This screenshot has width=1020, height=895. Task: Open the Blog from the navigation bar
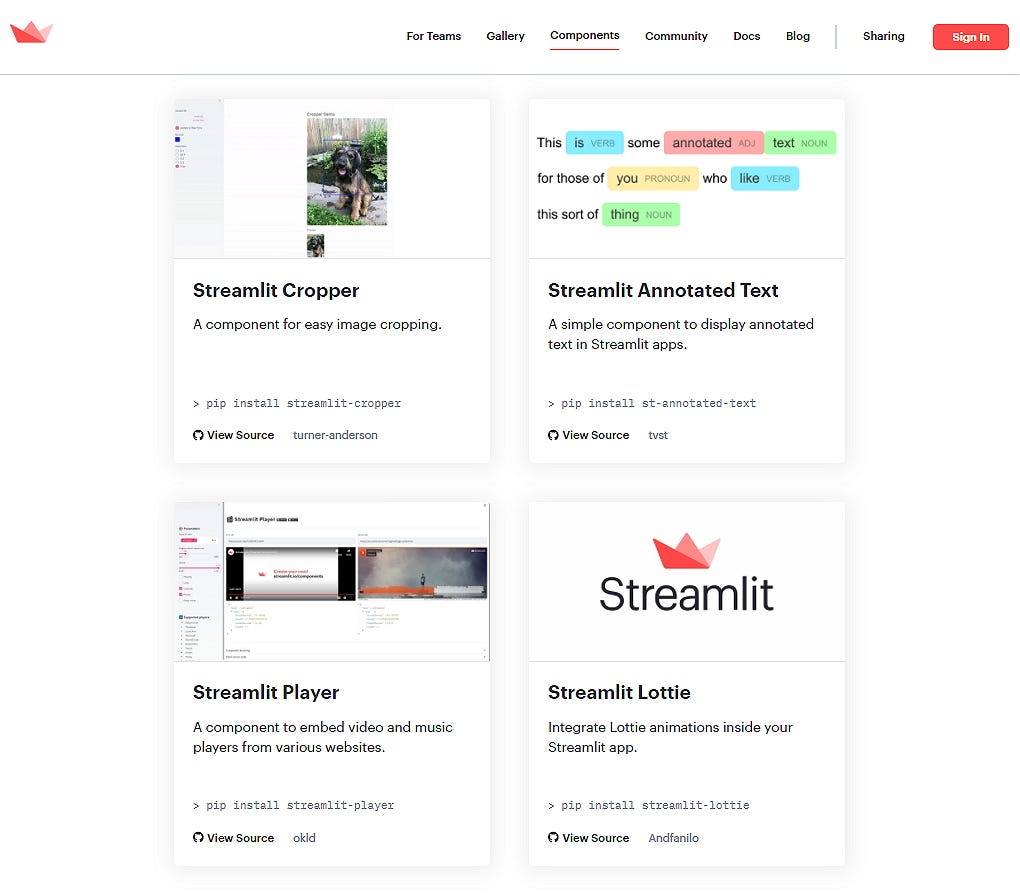point(797,36)
